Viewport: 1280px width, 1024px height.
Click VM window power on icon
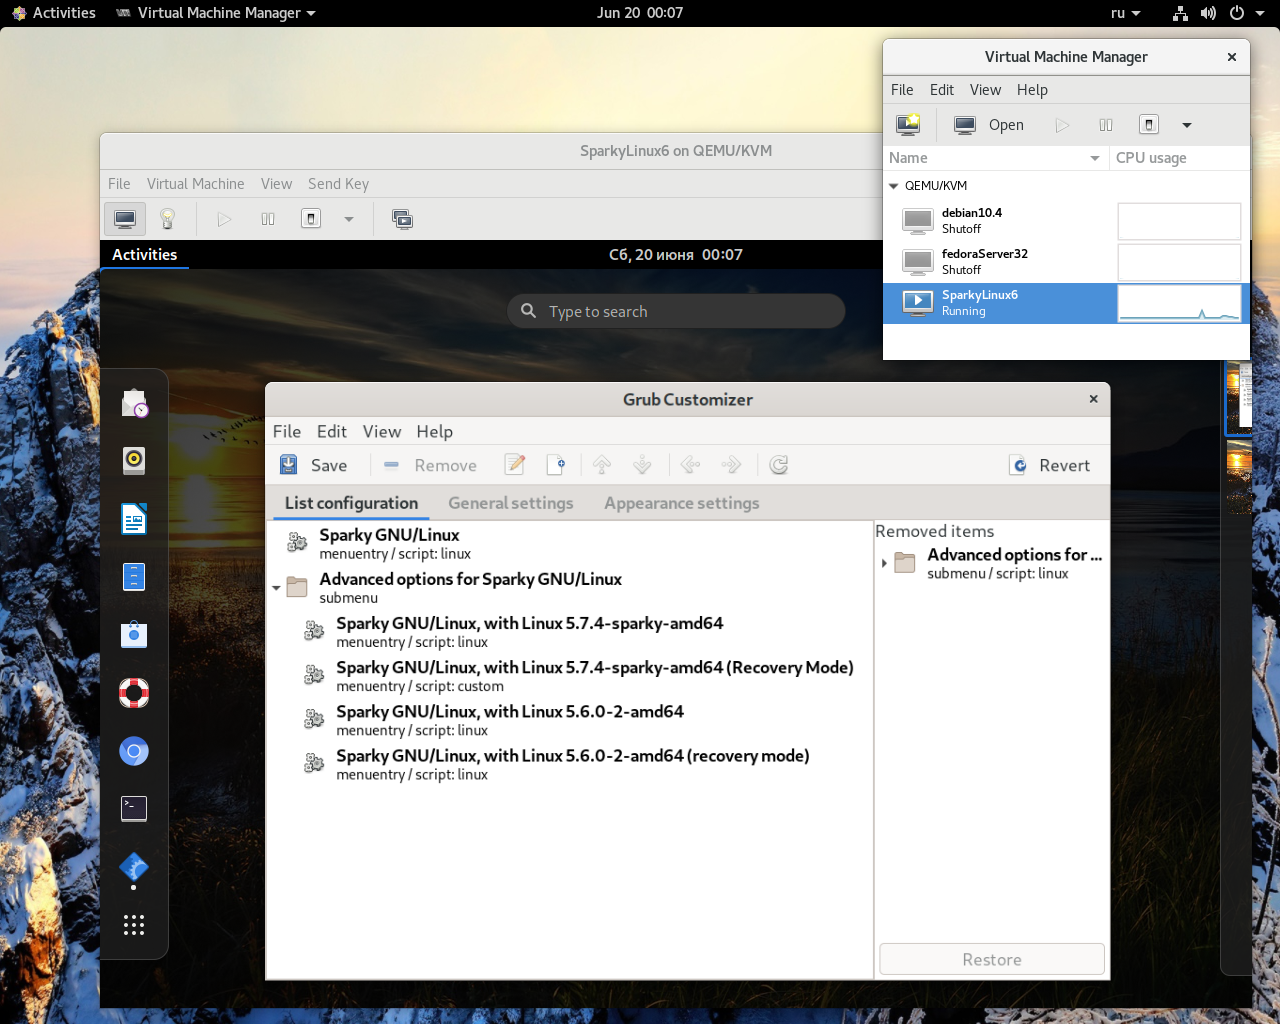tap(224, 219)
